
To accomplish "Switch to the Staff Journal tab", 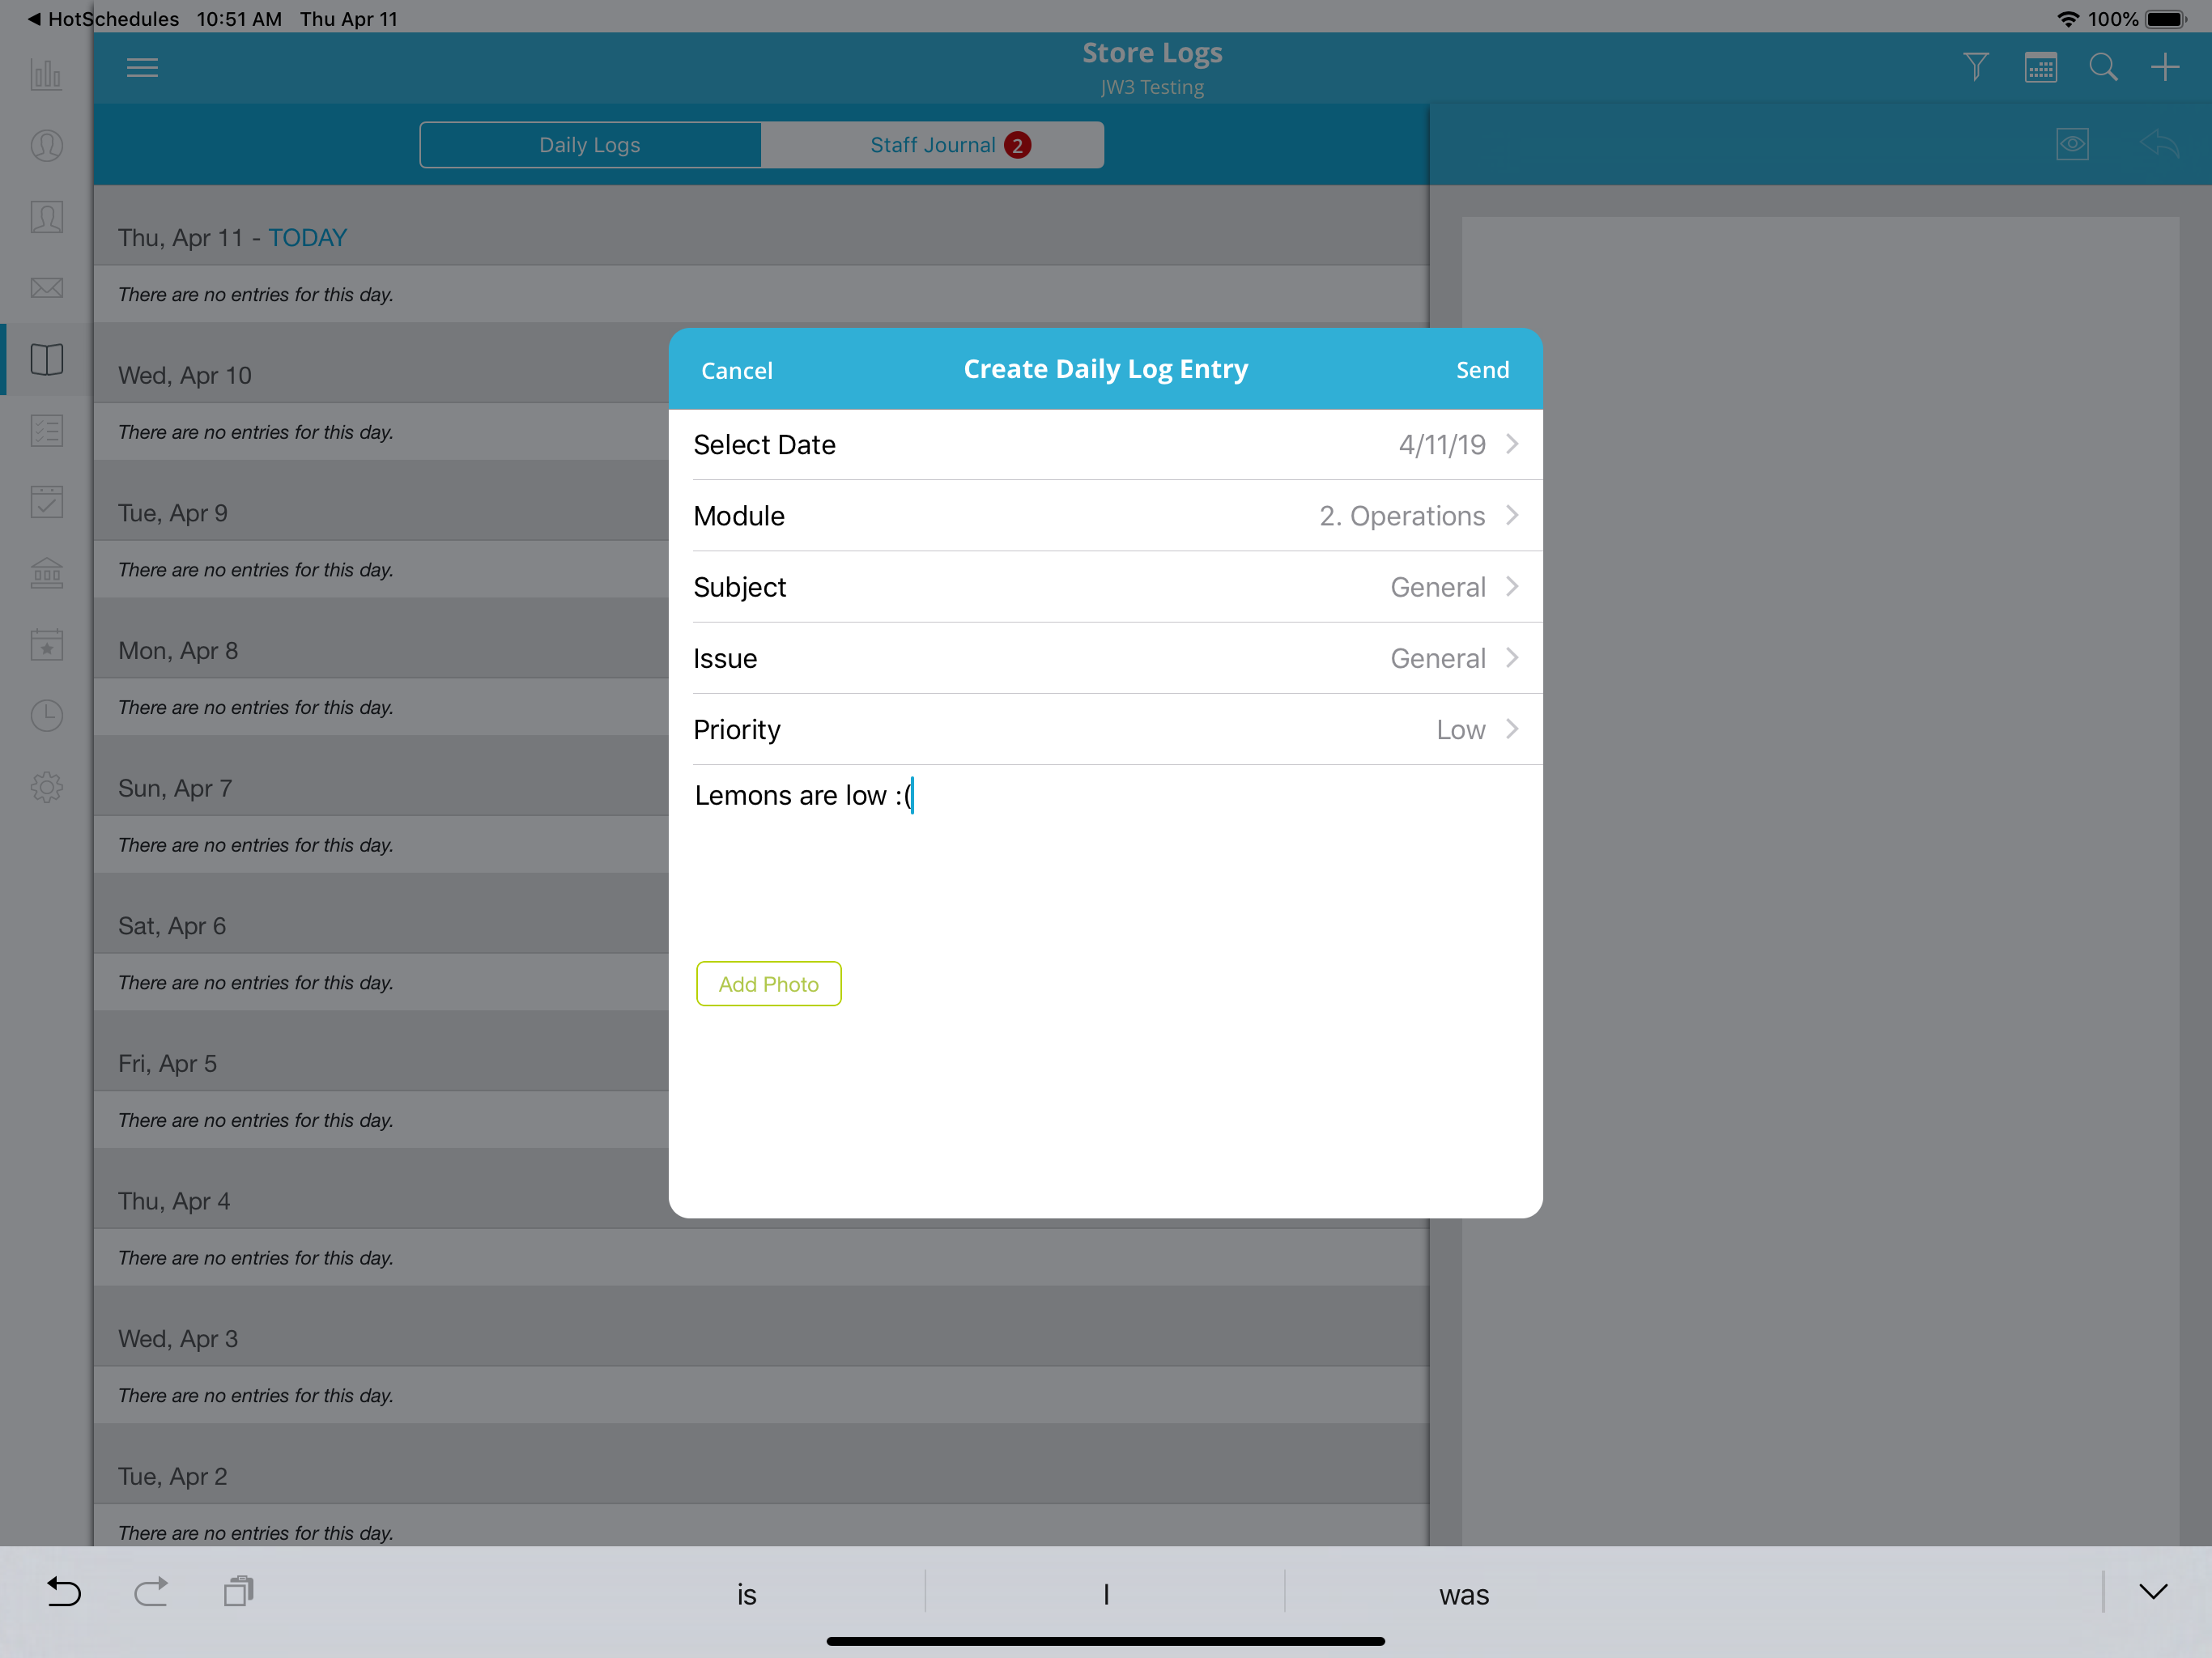I will click(932, 145).
